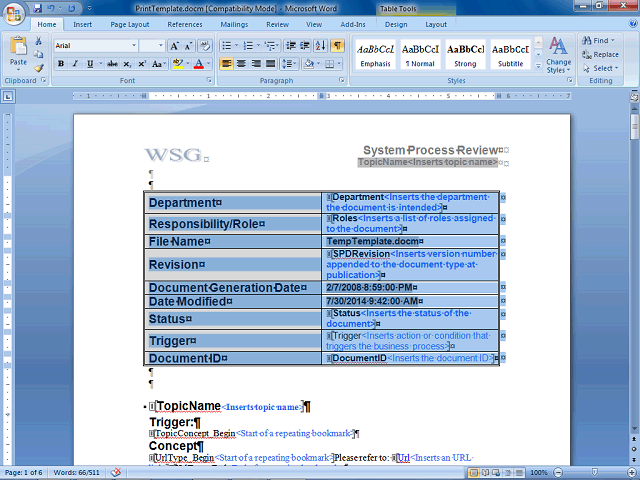This screenshot has width=640, height=480.
Task: Open font color dropdown arrow
Action: point(209,64)
